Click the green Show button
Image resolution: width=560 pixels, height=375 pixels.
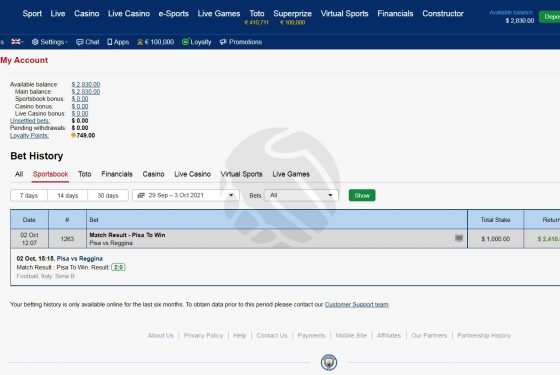click(x=362, y=195)
